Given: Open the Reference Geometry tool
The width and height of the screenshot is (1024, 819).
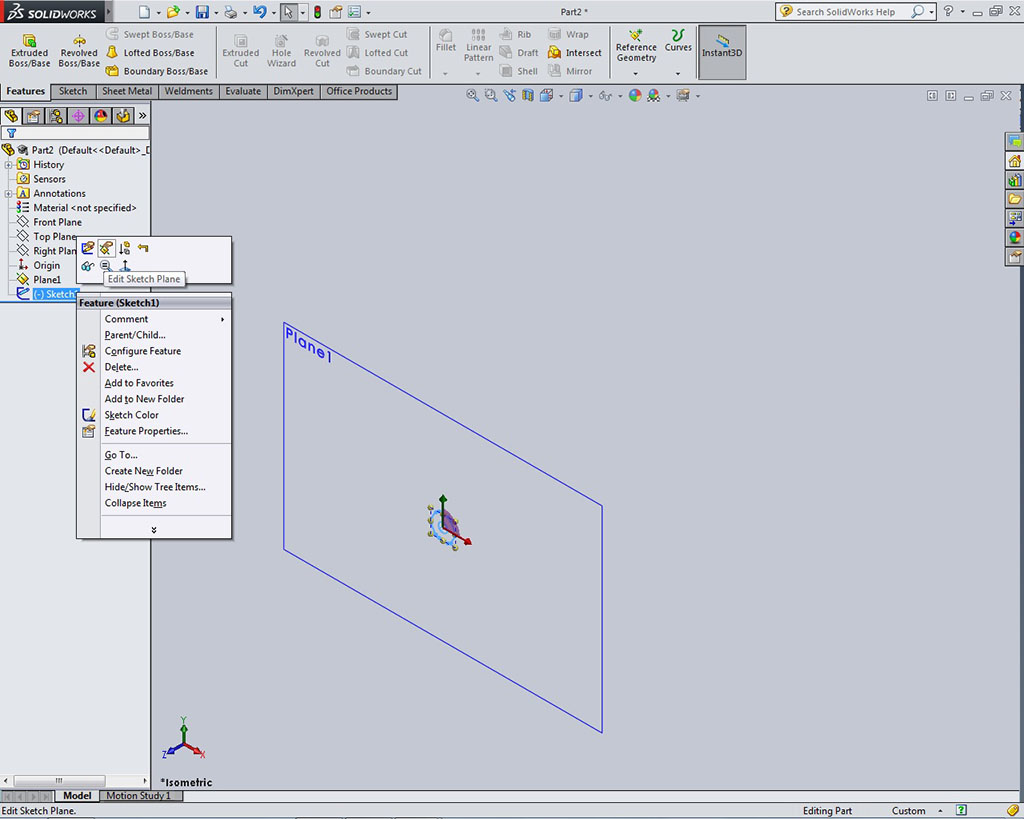Looking at the screenshot, I should click(636, 46).
